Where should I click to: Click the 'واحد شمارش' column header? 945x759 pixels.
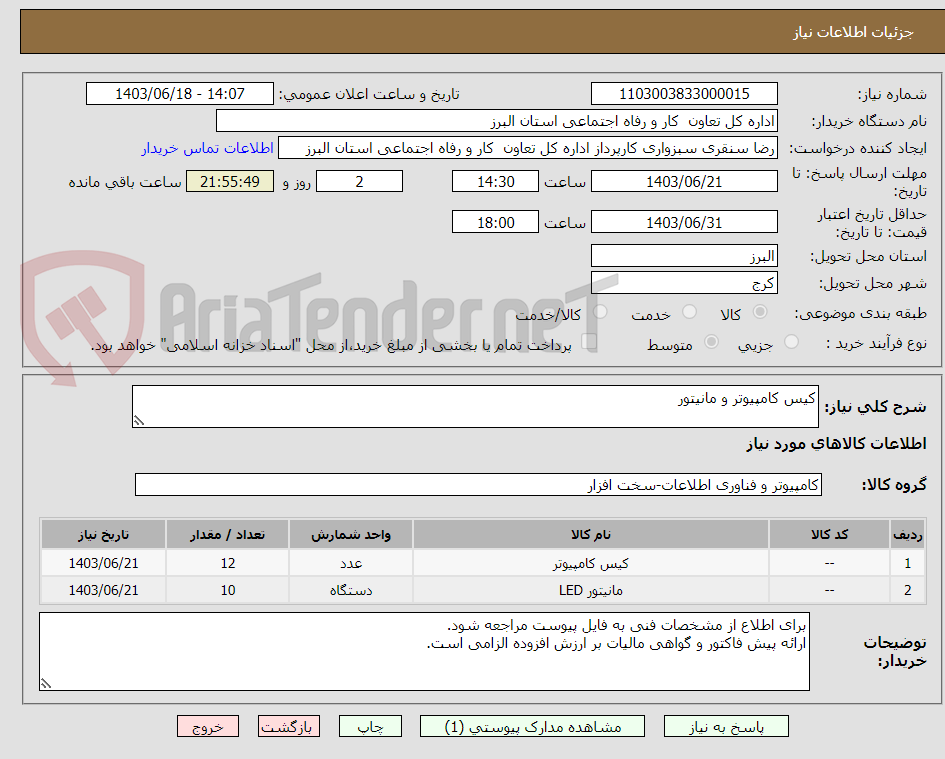click(x=351, y=535)
